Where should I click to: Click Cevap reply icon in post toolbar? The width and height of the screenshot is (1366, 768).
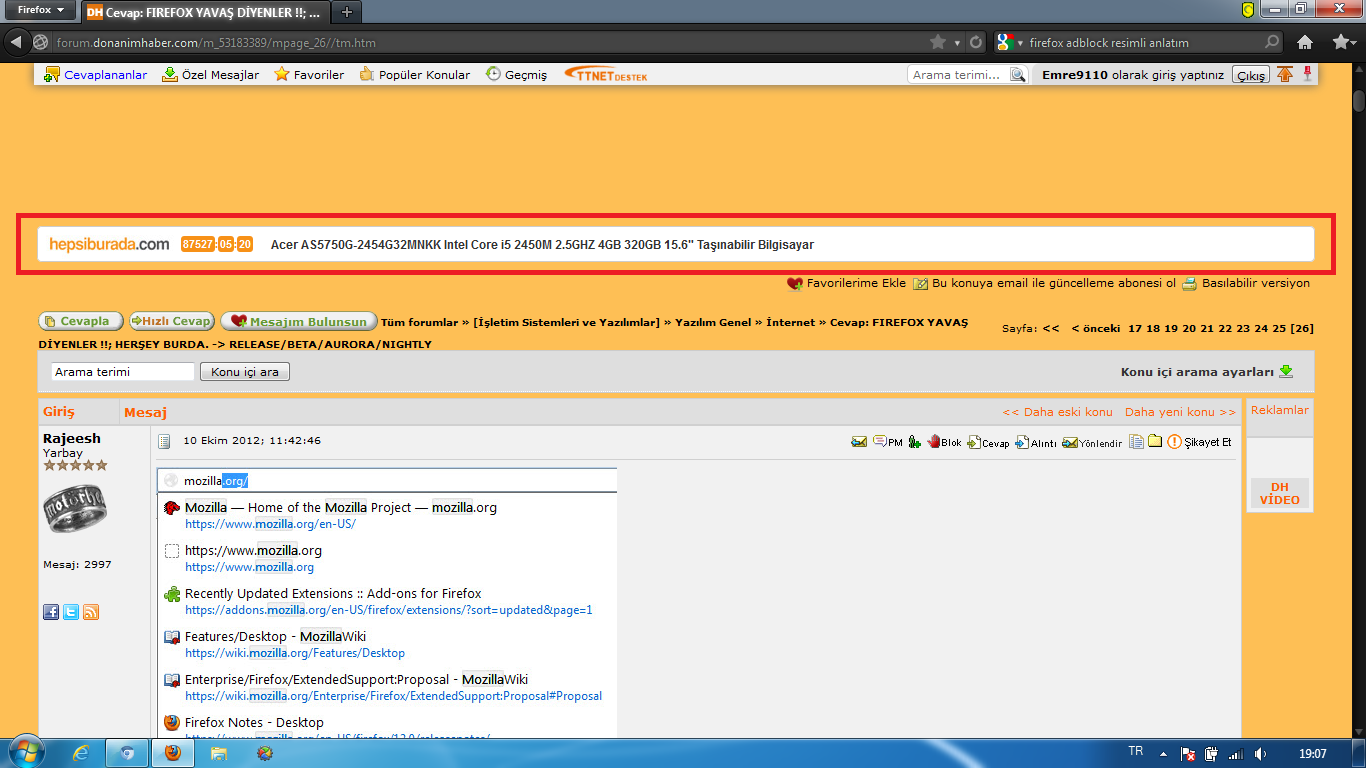tap(989, 442)
